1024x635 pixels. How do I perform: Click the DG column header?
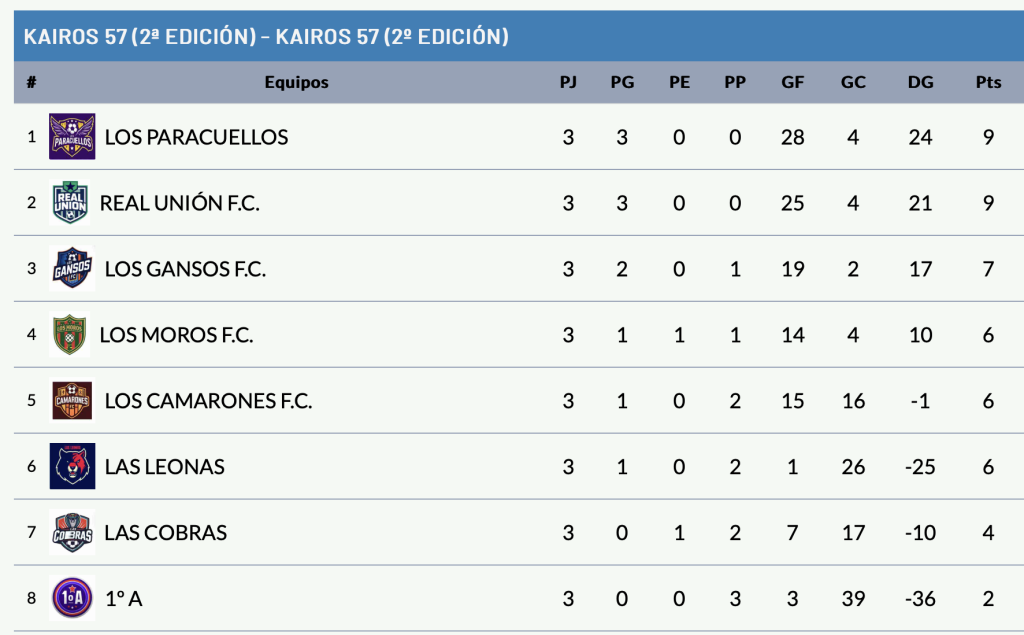coord(920,83)
